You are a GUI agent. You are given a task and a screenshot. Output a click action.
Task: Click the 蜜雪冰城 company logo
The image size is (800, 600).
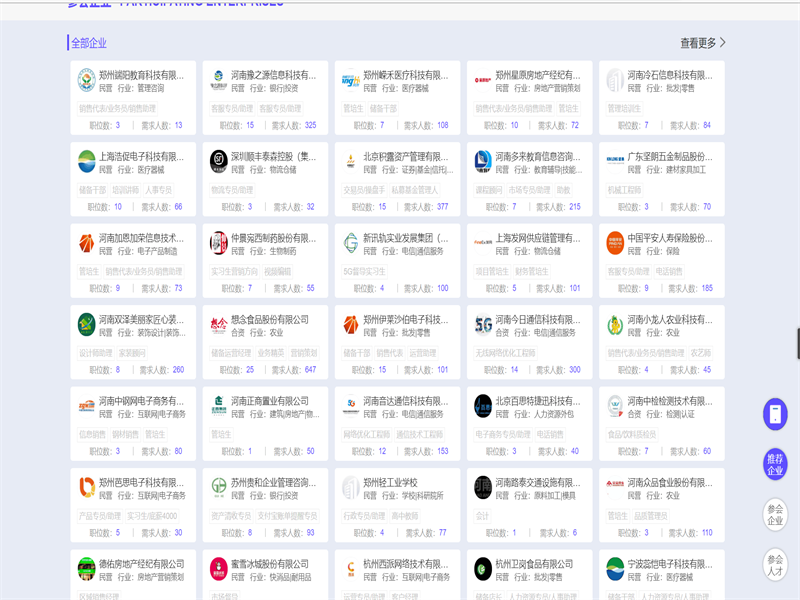tap(219, 569)
